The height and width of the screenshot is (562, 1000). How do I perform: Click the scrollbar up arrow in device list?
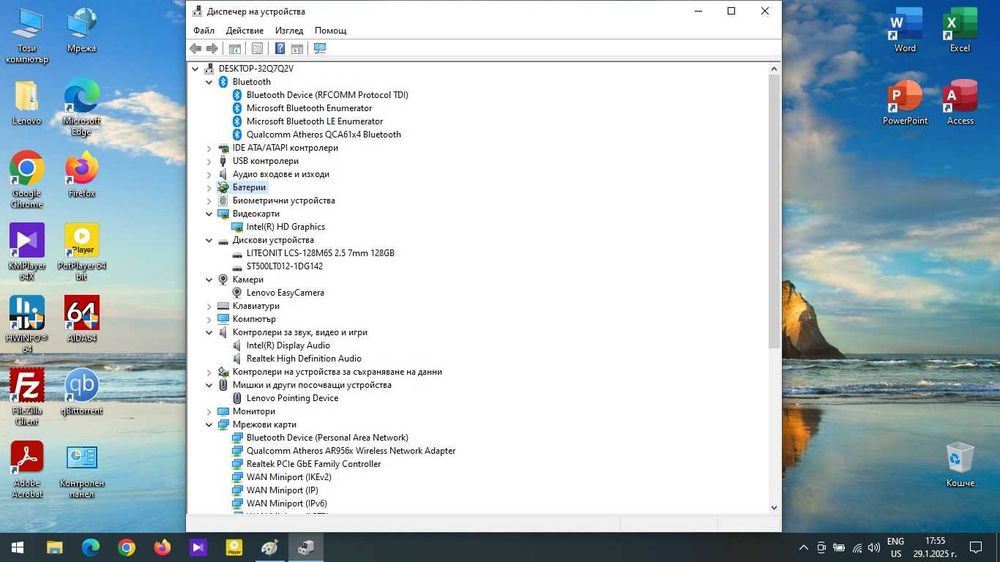(x=774, y=68)
